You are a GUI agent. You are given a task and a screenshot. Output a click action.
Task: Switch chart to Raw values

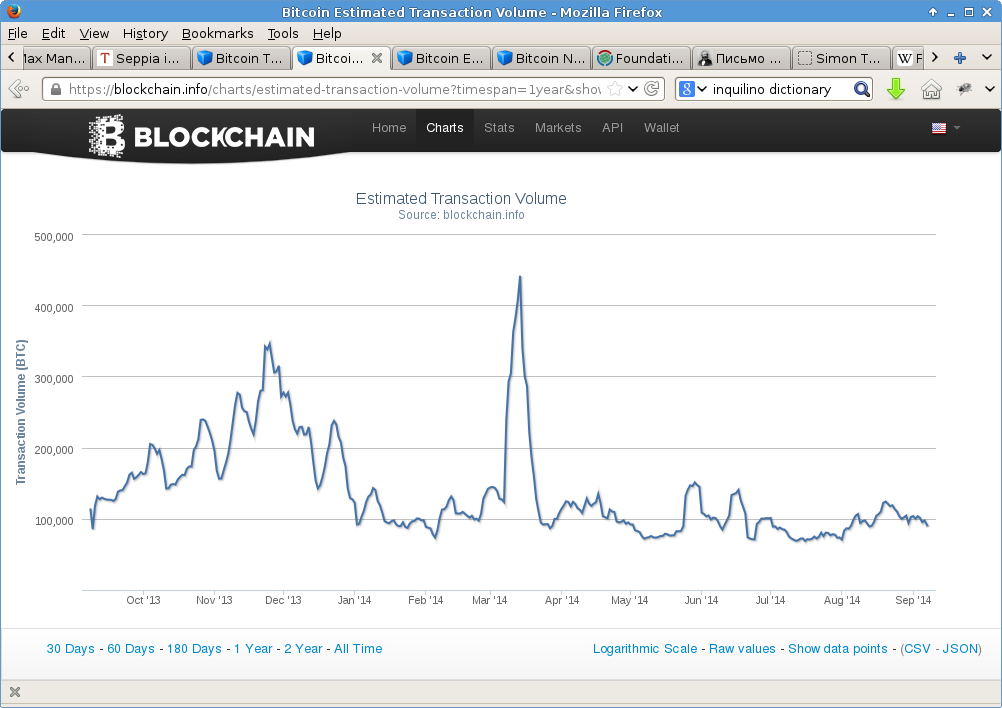[742, 649]
